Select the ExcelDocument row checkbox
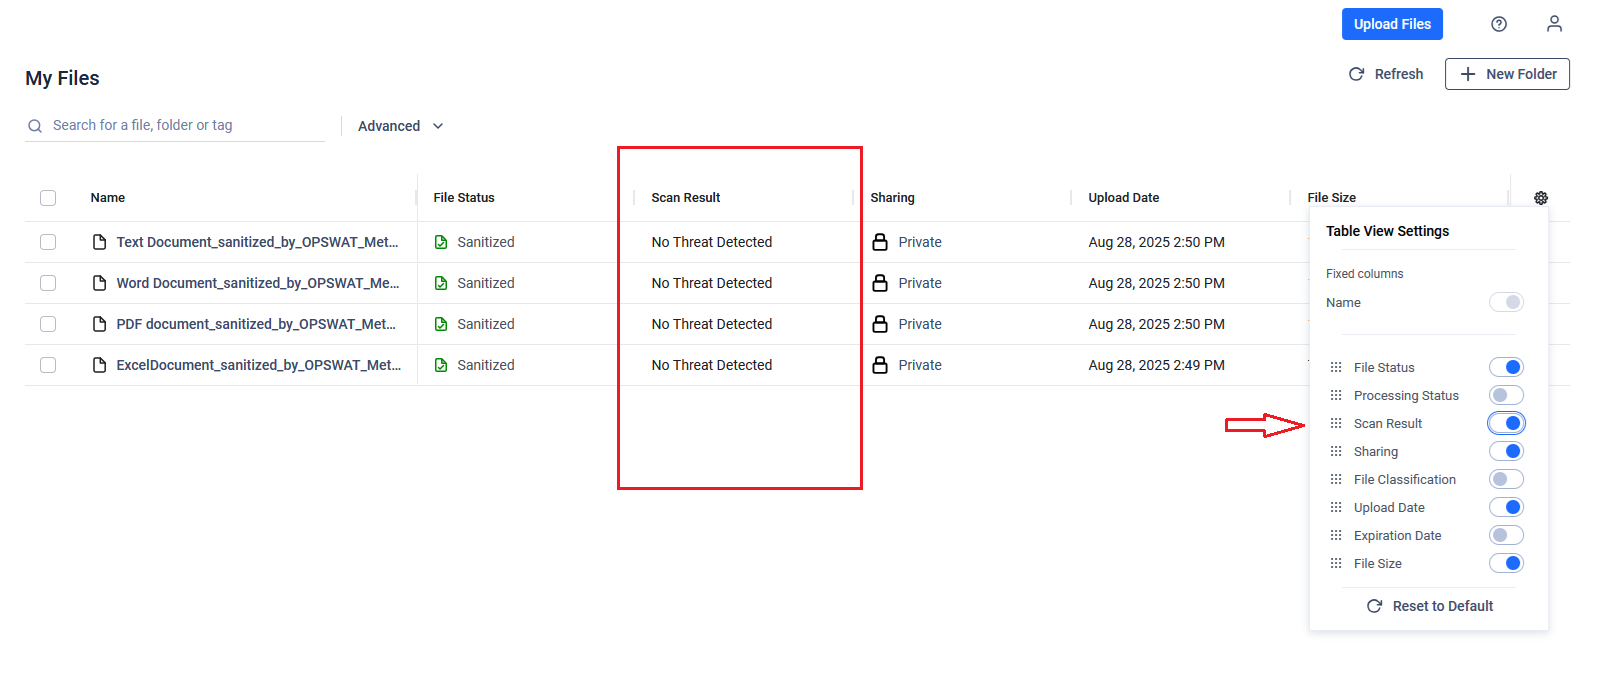 coord(48,365)
